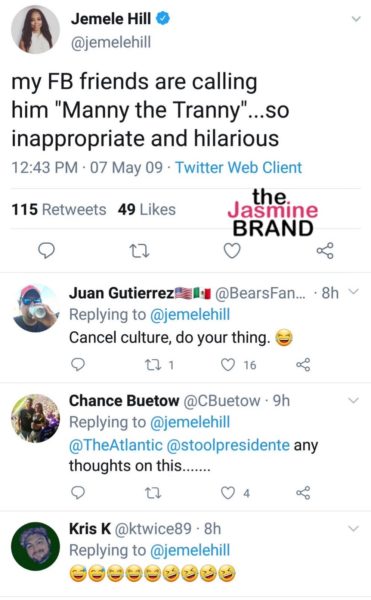The width and height of the screenshot is (371, 600).
Task: Reply to Chance Buetow's comment
Action: 78,492
